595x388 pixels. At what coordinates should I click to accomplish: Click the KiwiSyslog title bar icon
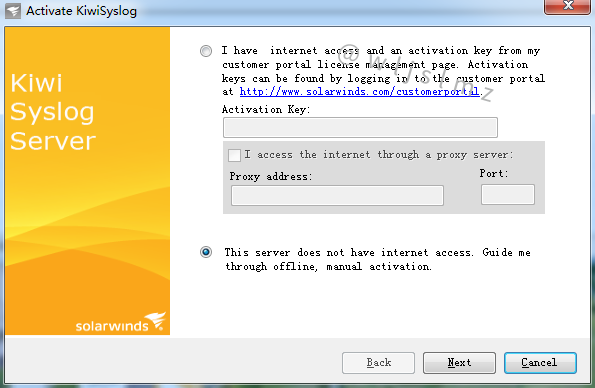pos(13,11)
